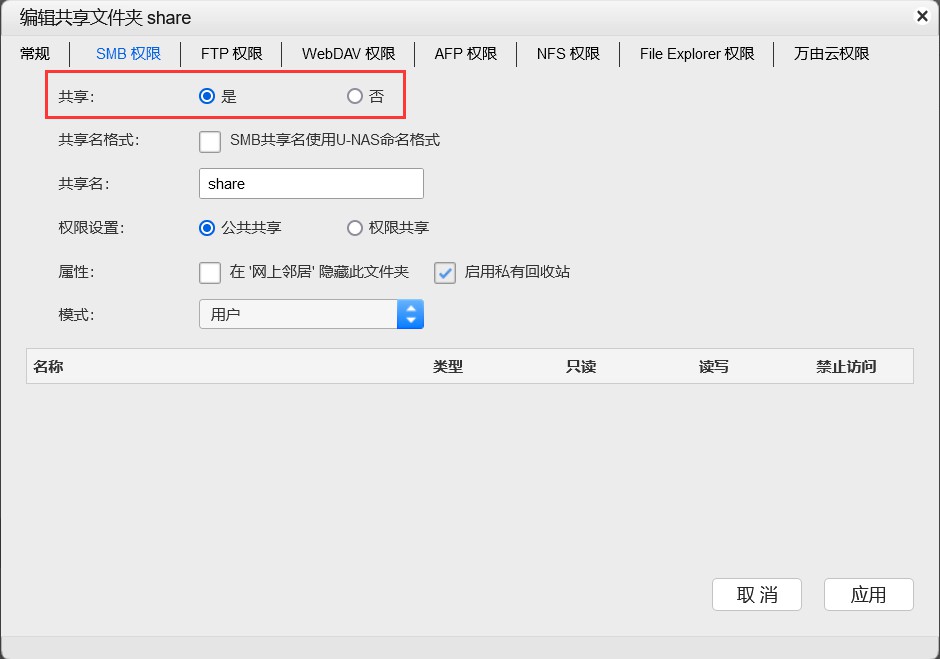Image resolution: width=940 pixels, height=659 pixels.
Task: Open the WebDAV 权限 tab
Action: point(348,54)
